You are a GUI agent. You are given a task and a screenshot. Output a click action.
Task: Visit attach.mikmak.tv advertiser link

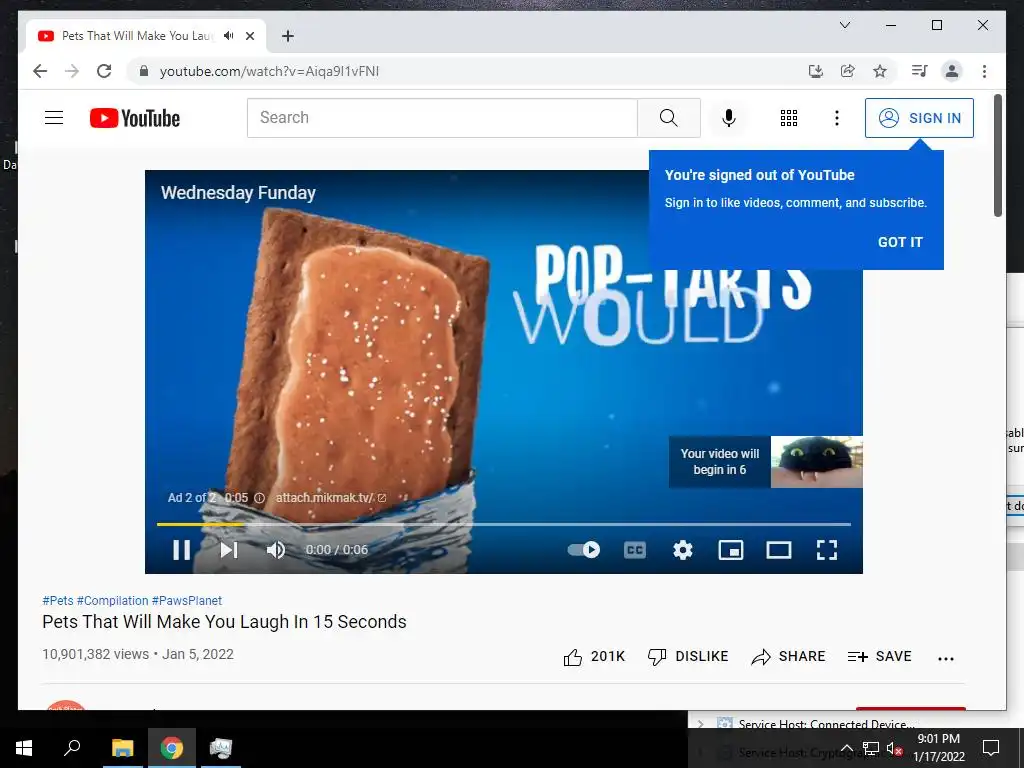(330, 498)
